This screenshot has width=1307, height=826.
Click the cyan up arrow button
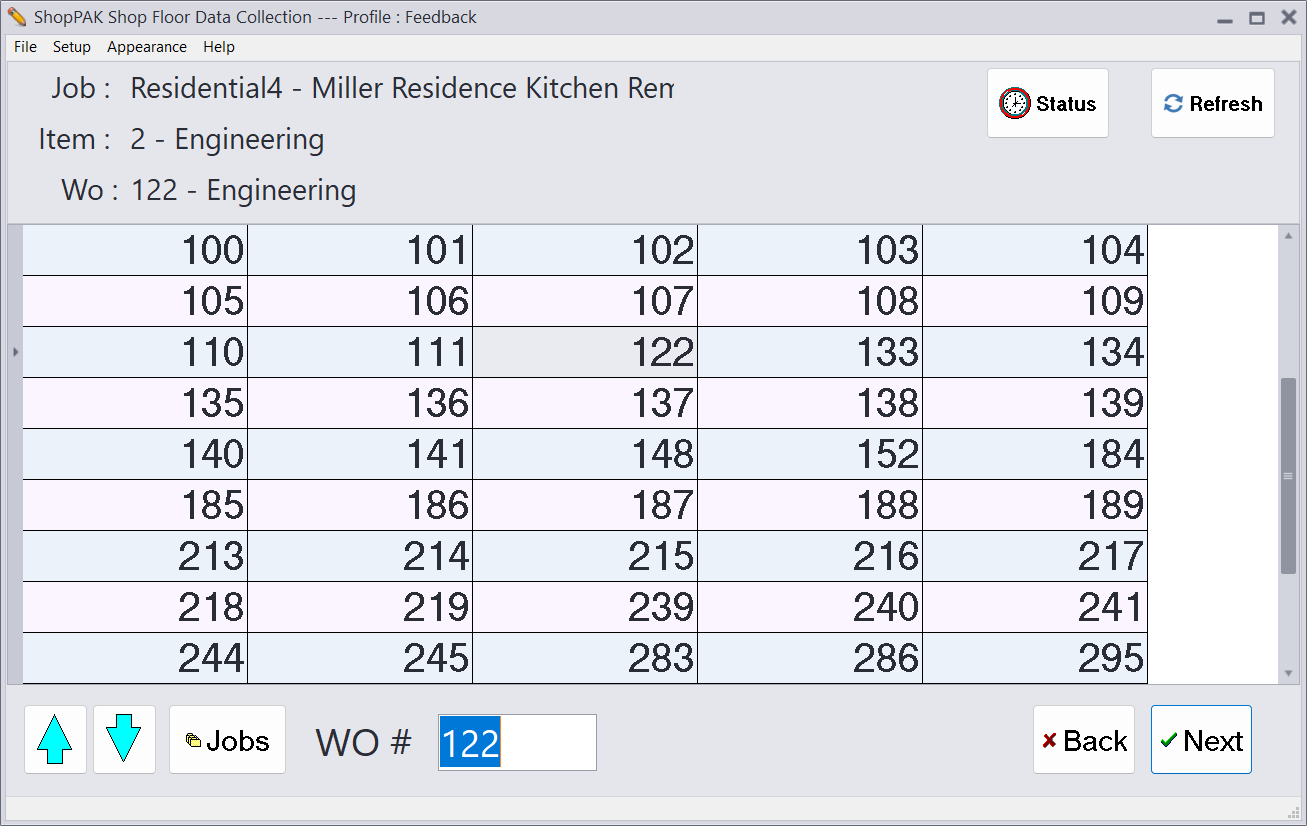(55, 740)
